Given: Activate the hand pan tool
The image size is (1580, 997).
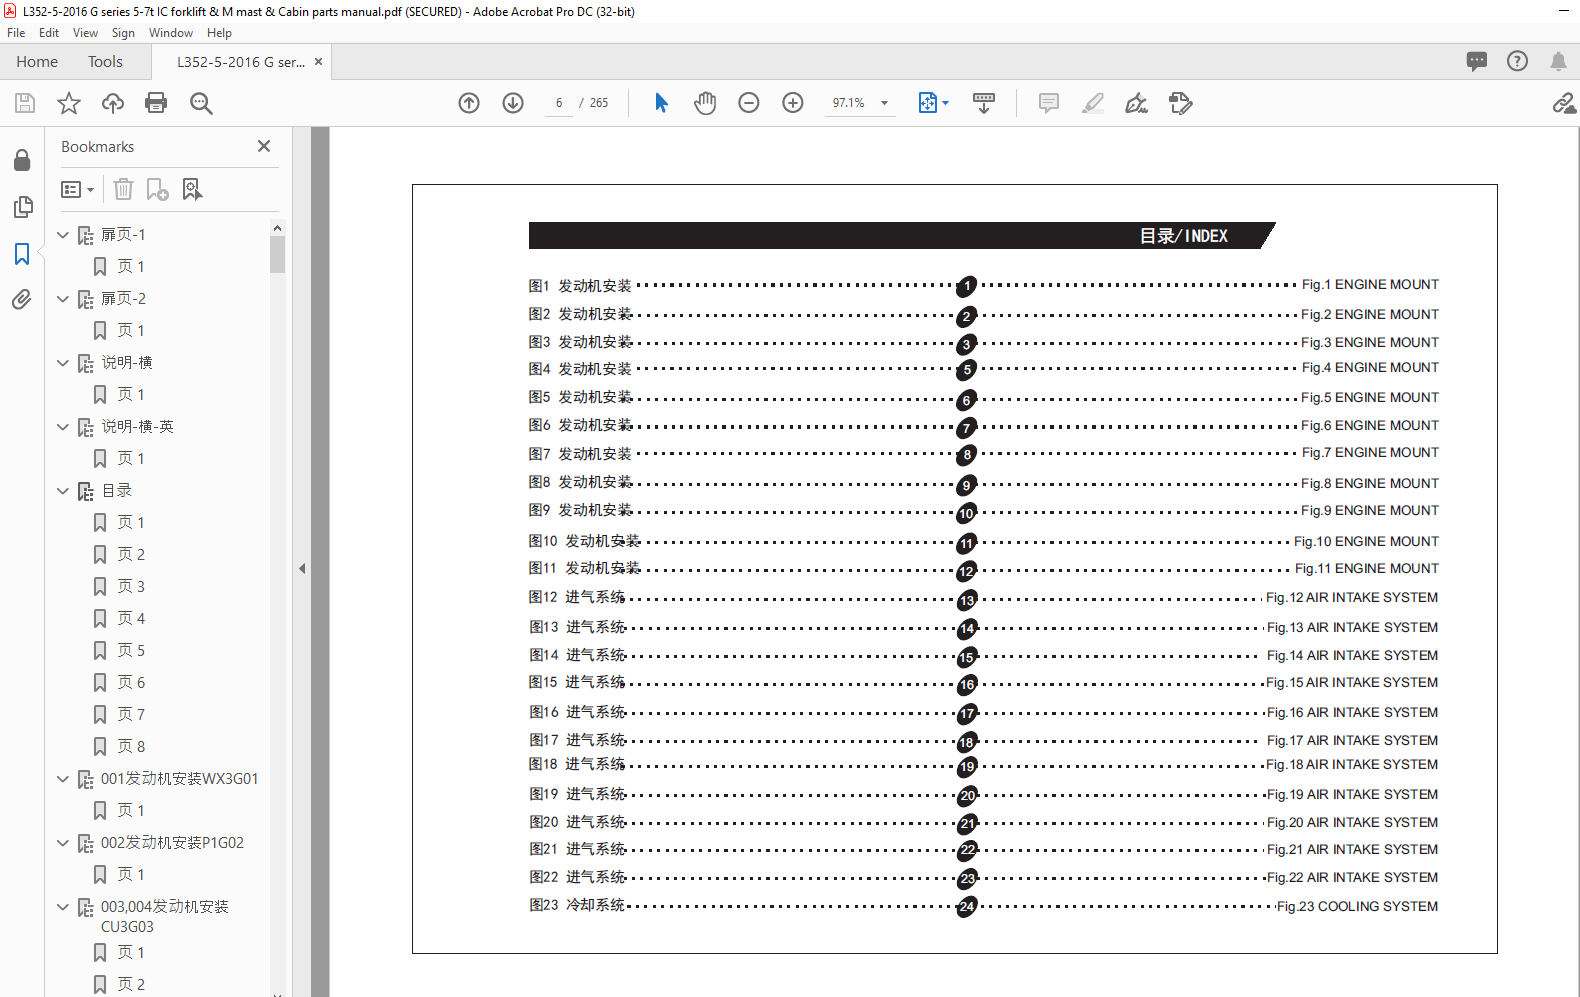Looking at the screenshot, I should pos(705,103).
